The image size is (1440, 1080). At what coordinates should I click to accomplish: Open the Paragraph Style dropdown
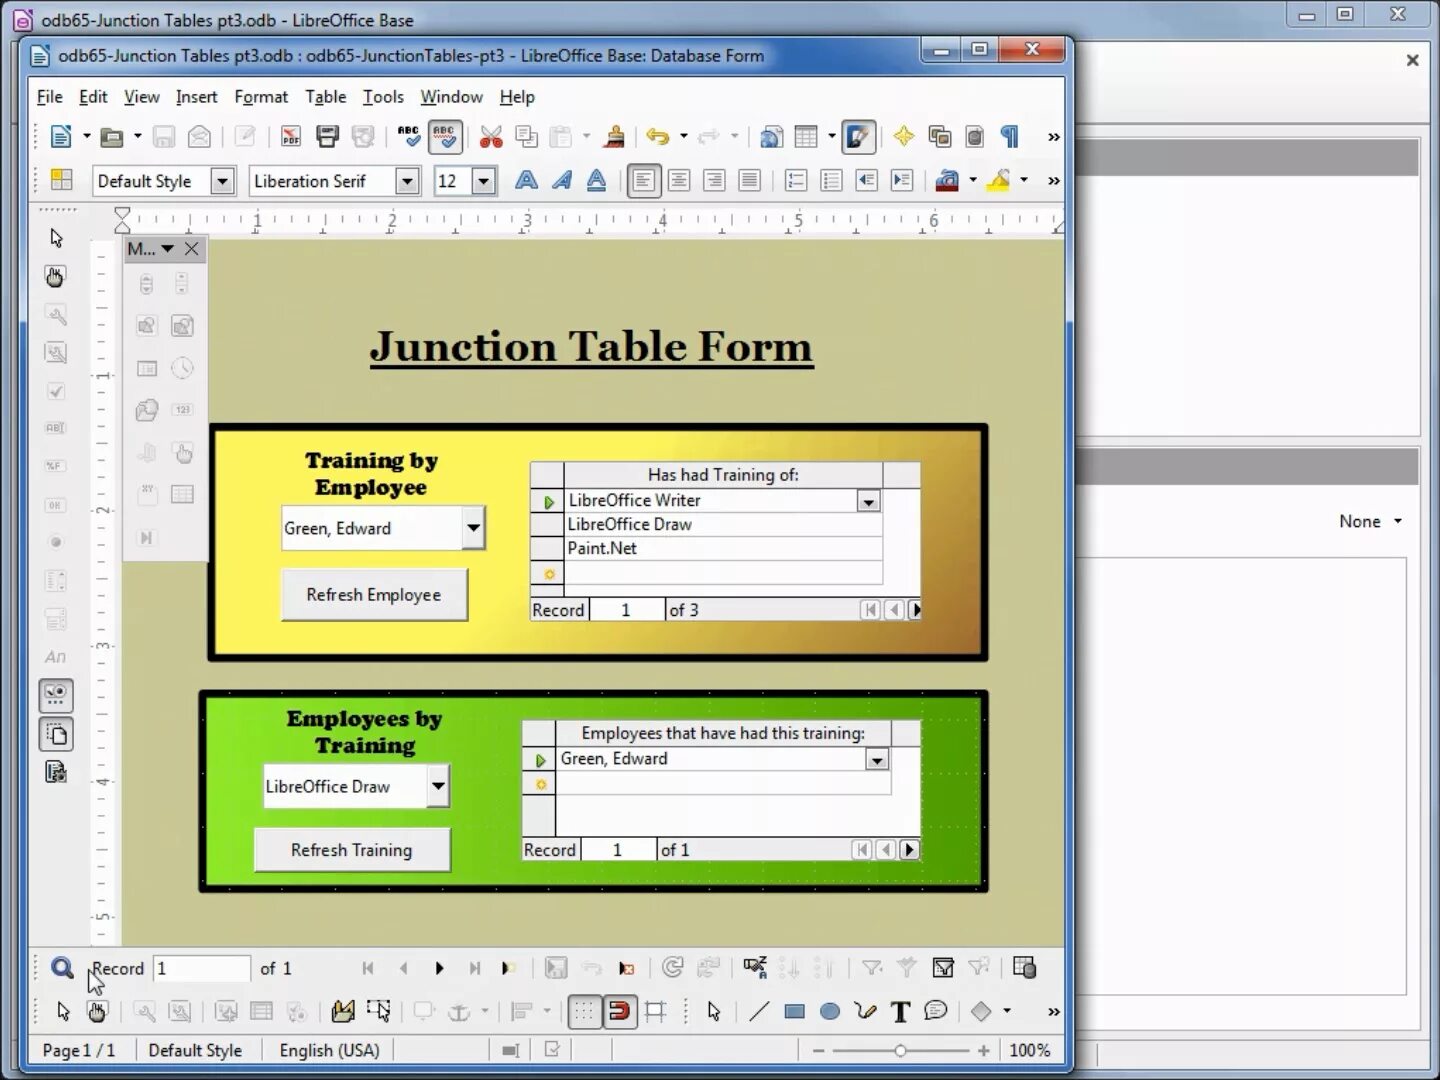click(x=223, y=181)
